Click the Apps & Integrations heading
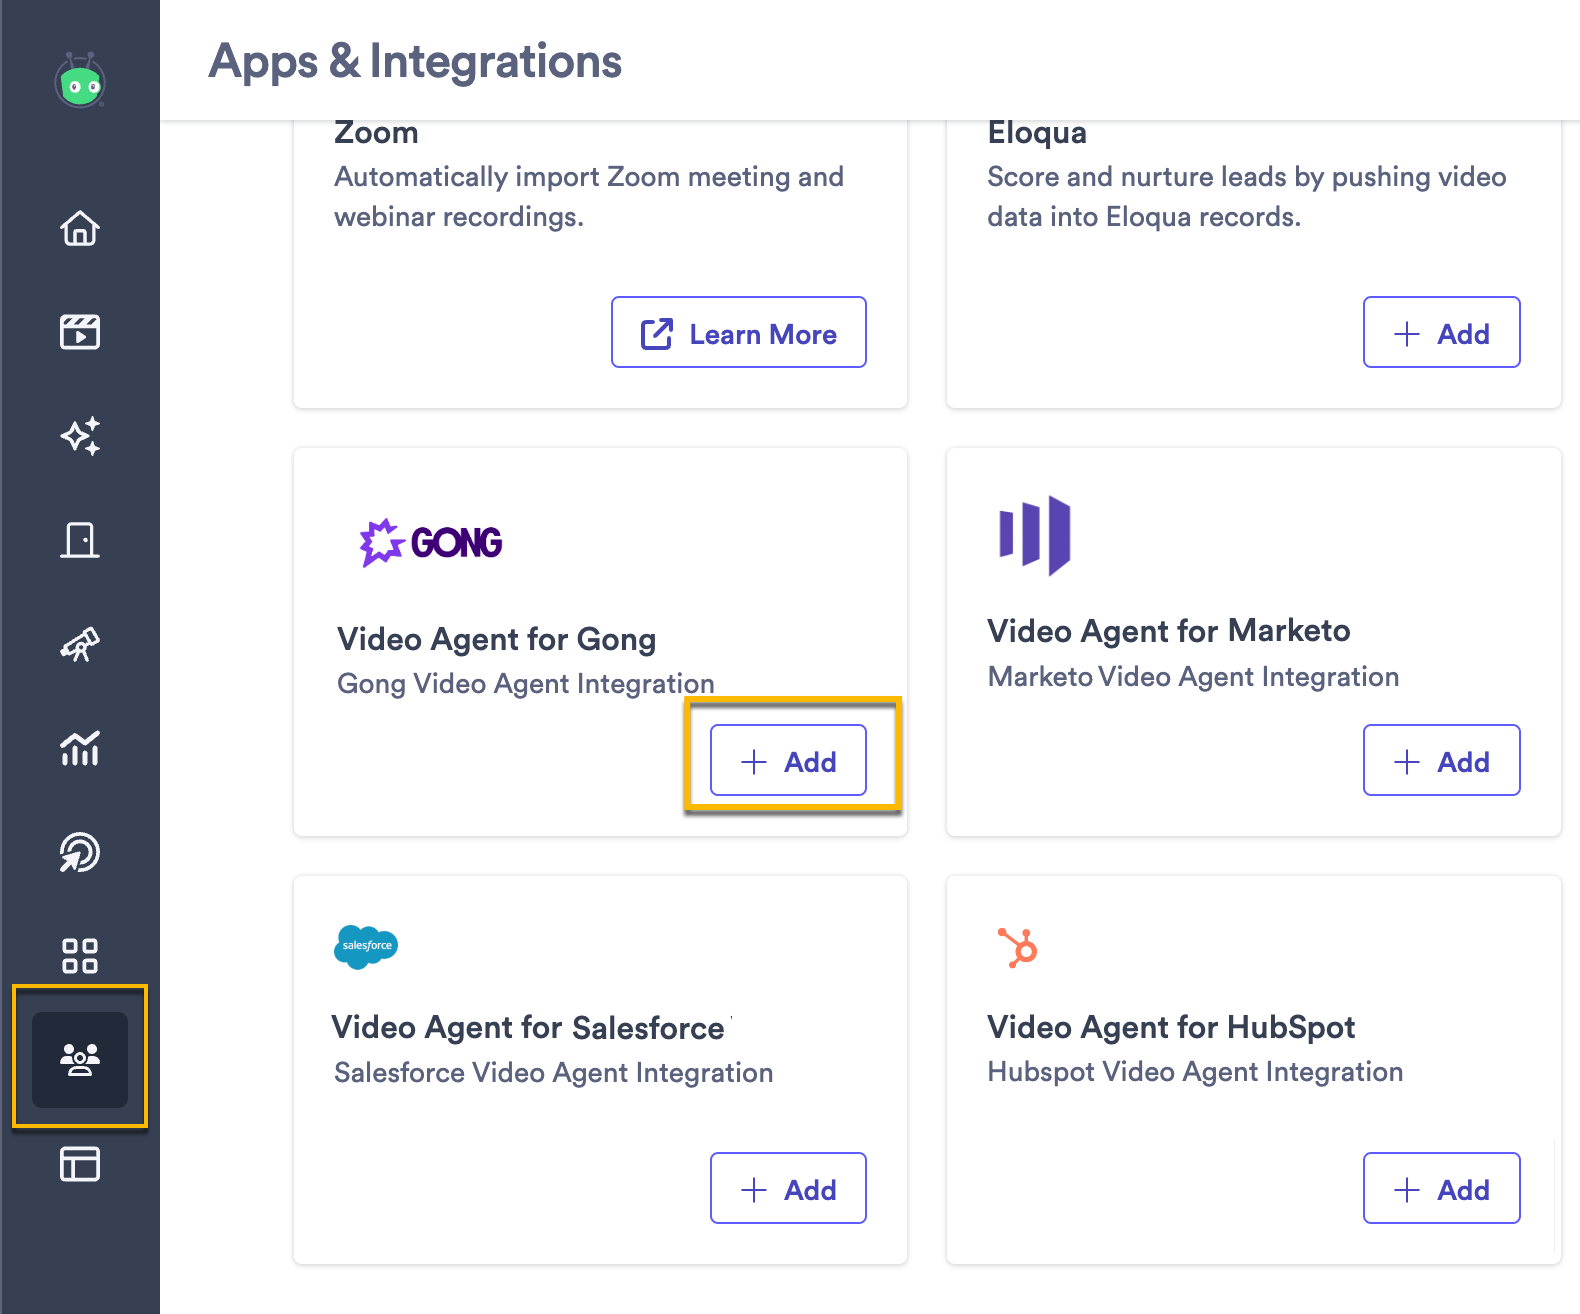 [415, 61]
